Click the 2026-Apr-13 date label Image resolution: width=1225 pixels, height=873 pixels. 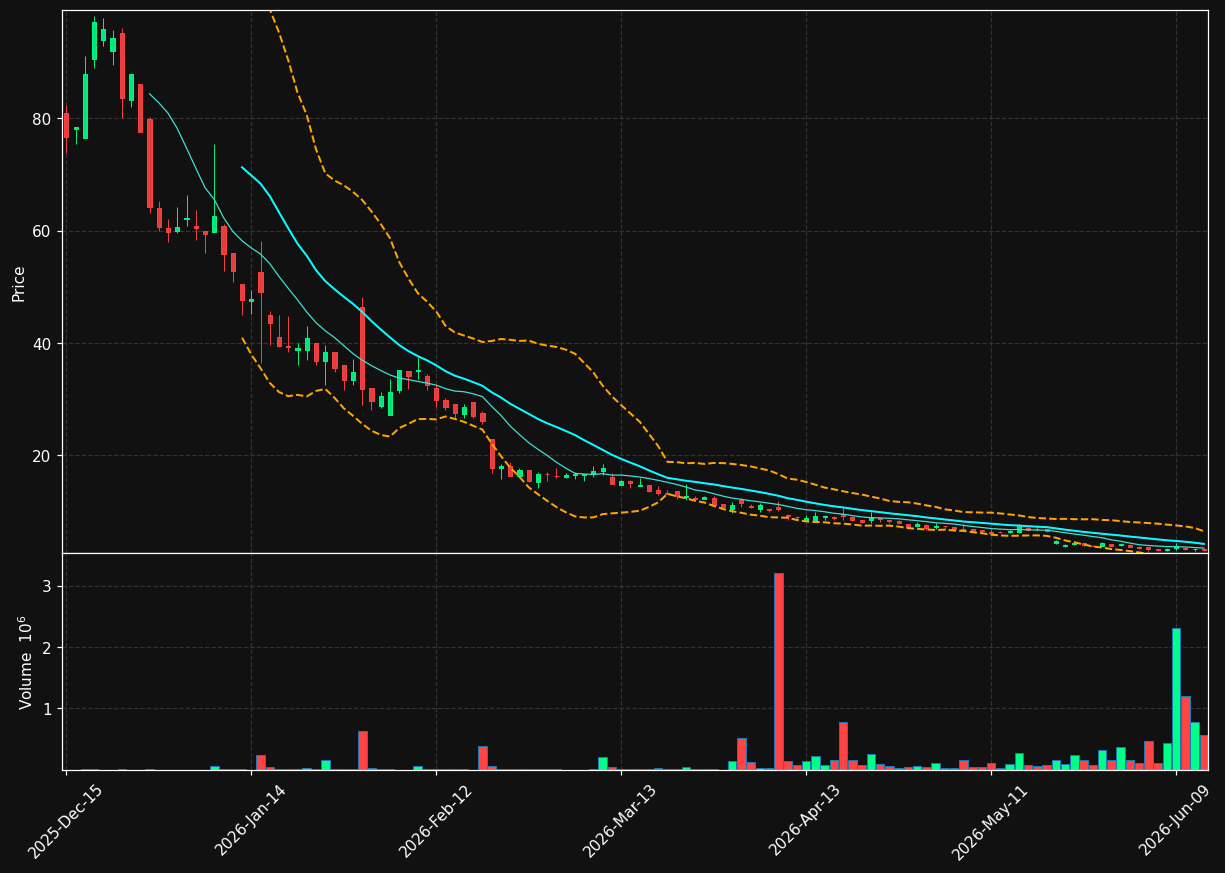pos(805,821)
